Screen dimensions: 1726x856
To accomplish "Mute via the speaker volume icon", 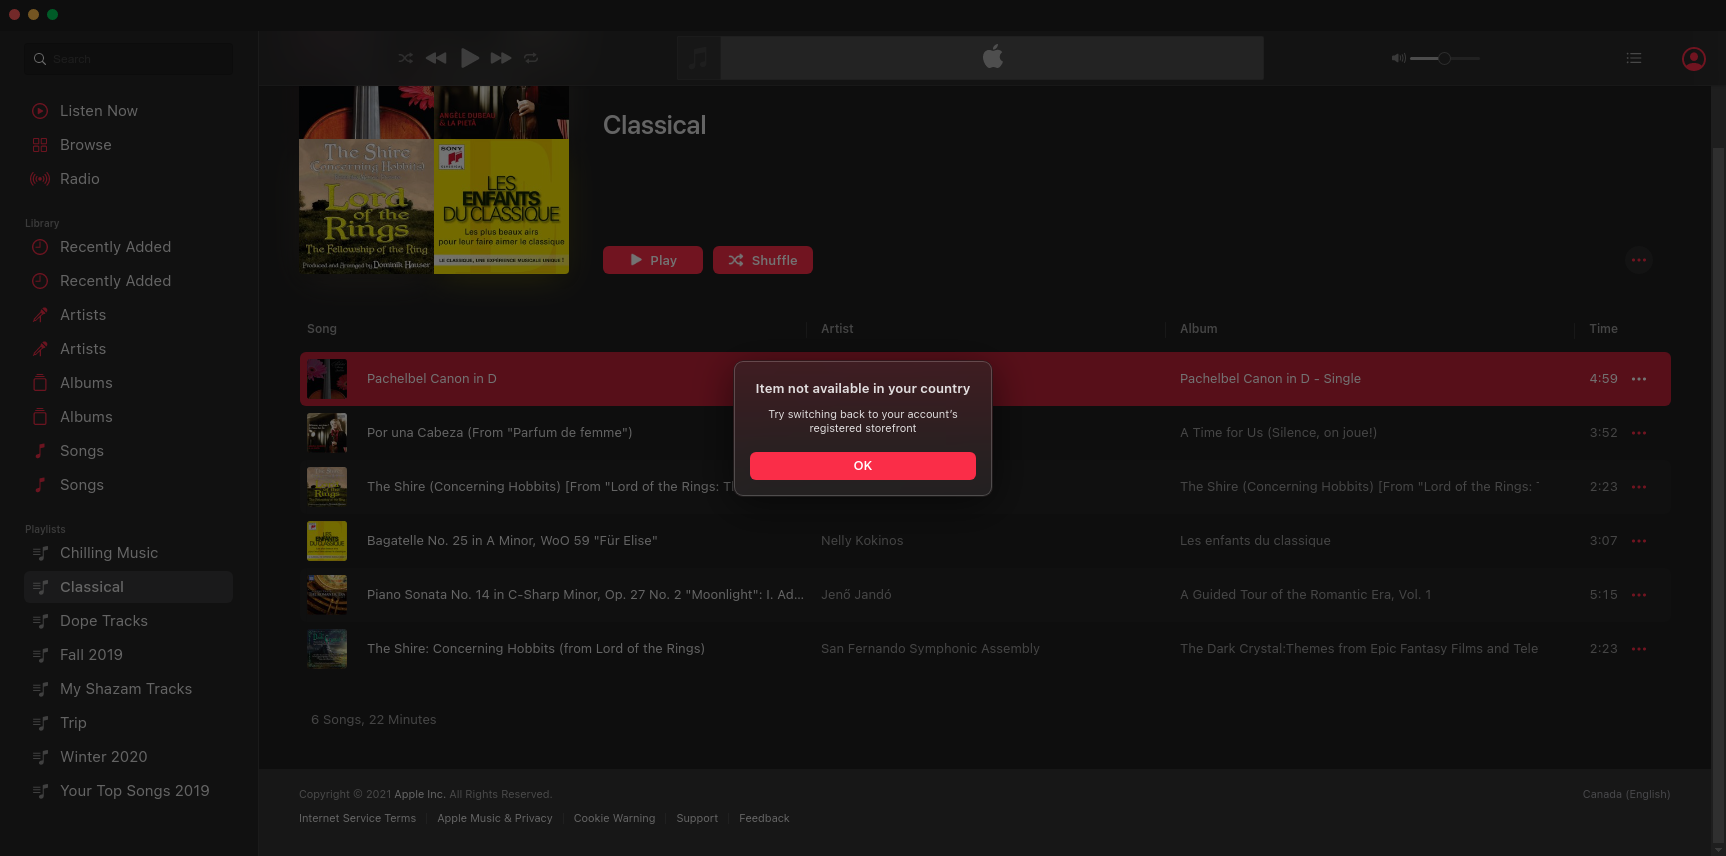I will tap(1399, 58).
